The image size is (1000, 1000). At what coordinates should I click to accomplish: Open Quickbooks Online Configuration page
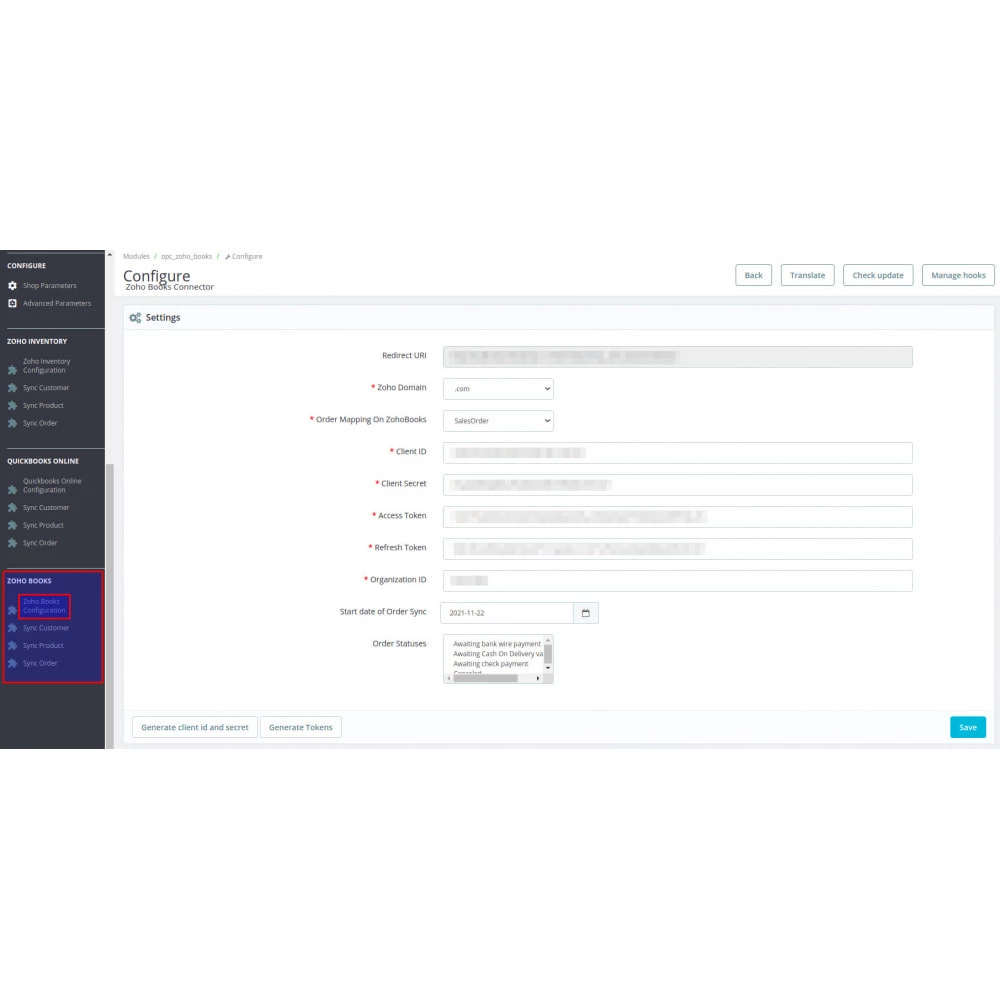tap(52, 485)
